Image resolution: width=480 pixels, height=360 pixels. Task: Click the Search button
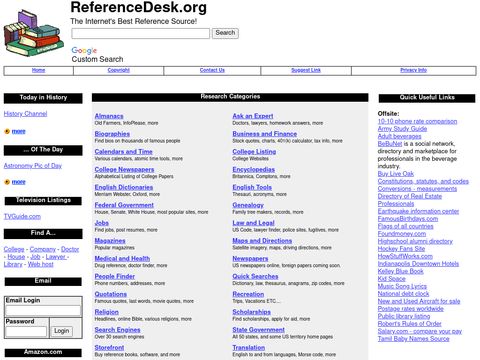[225, 33]
